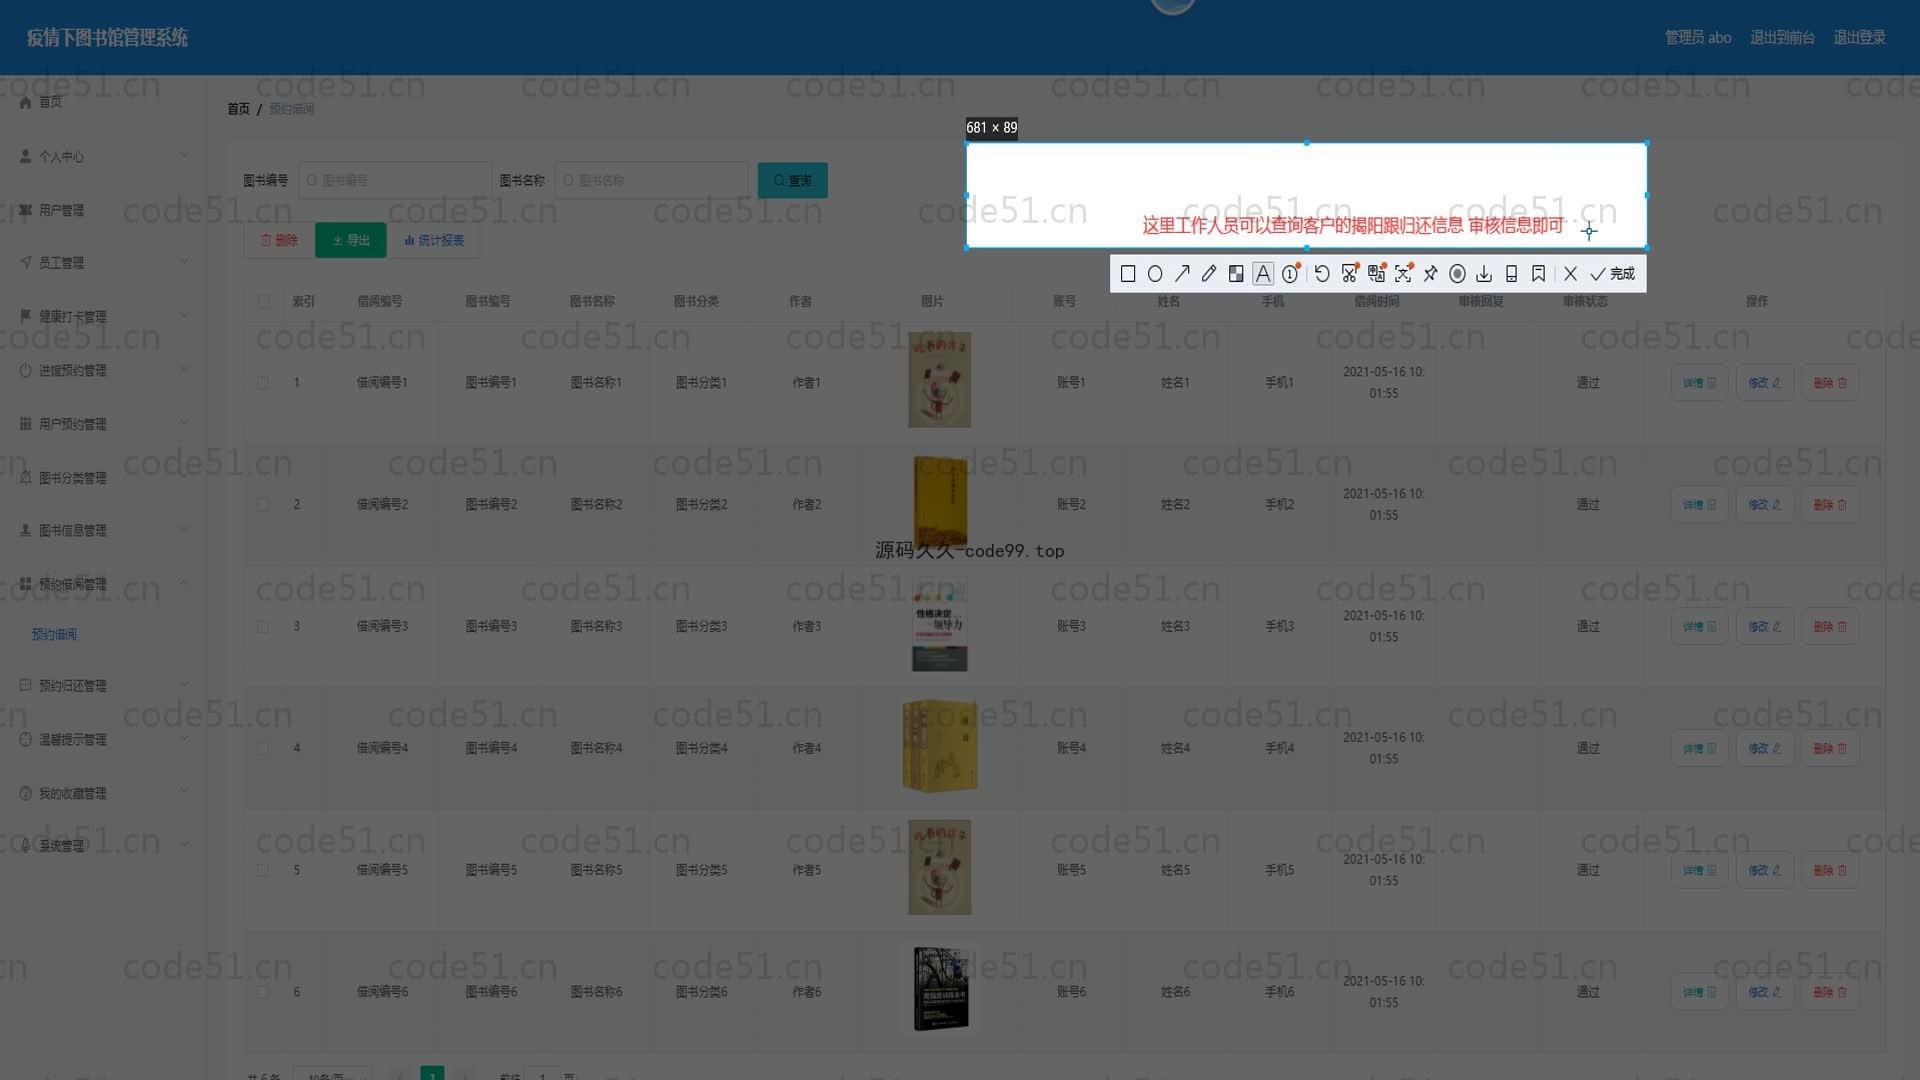Click 修改 for 借阅编号2 row

(1765, 505)
